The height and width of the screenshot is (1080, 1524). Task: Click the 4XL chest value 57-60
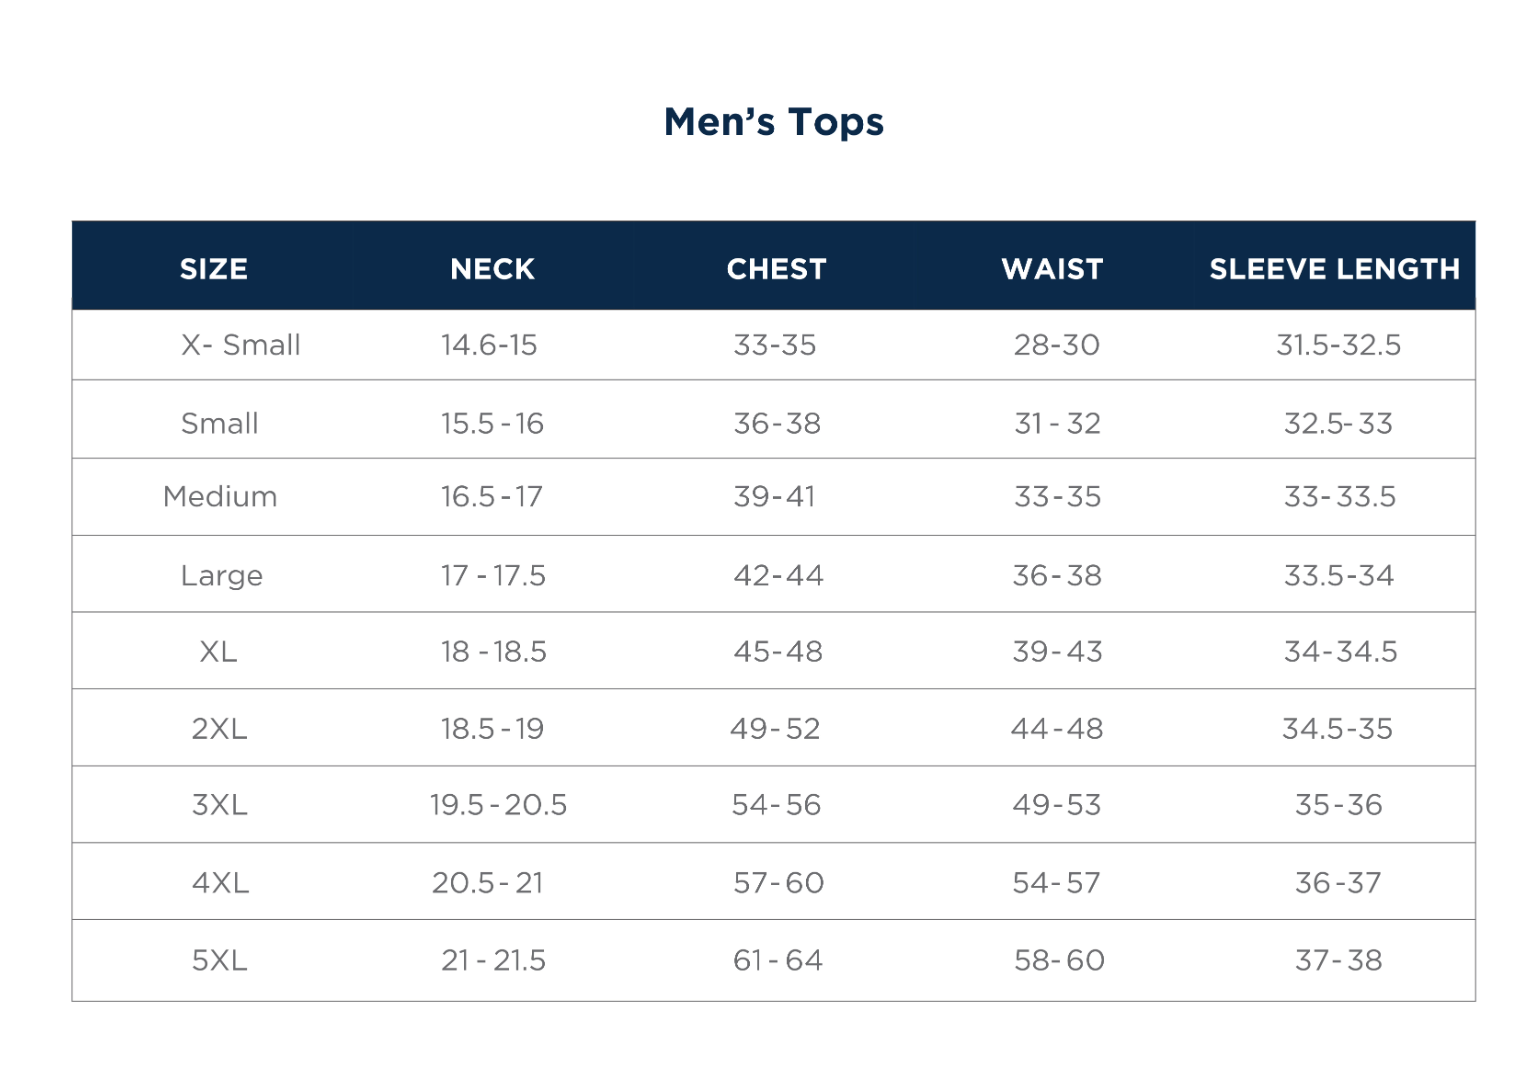[778, 883]
